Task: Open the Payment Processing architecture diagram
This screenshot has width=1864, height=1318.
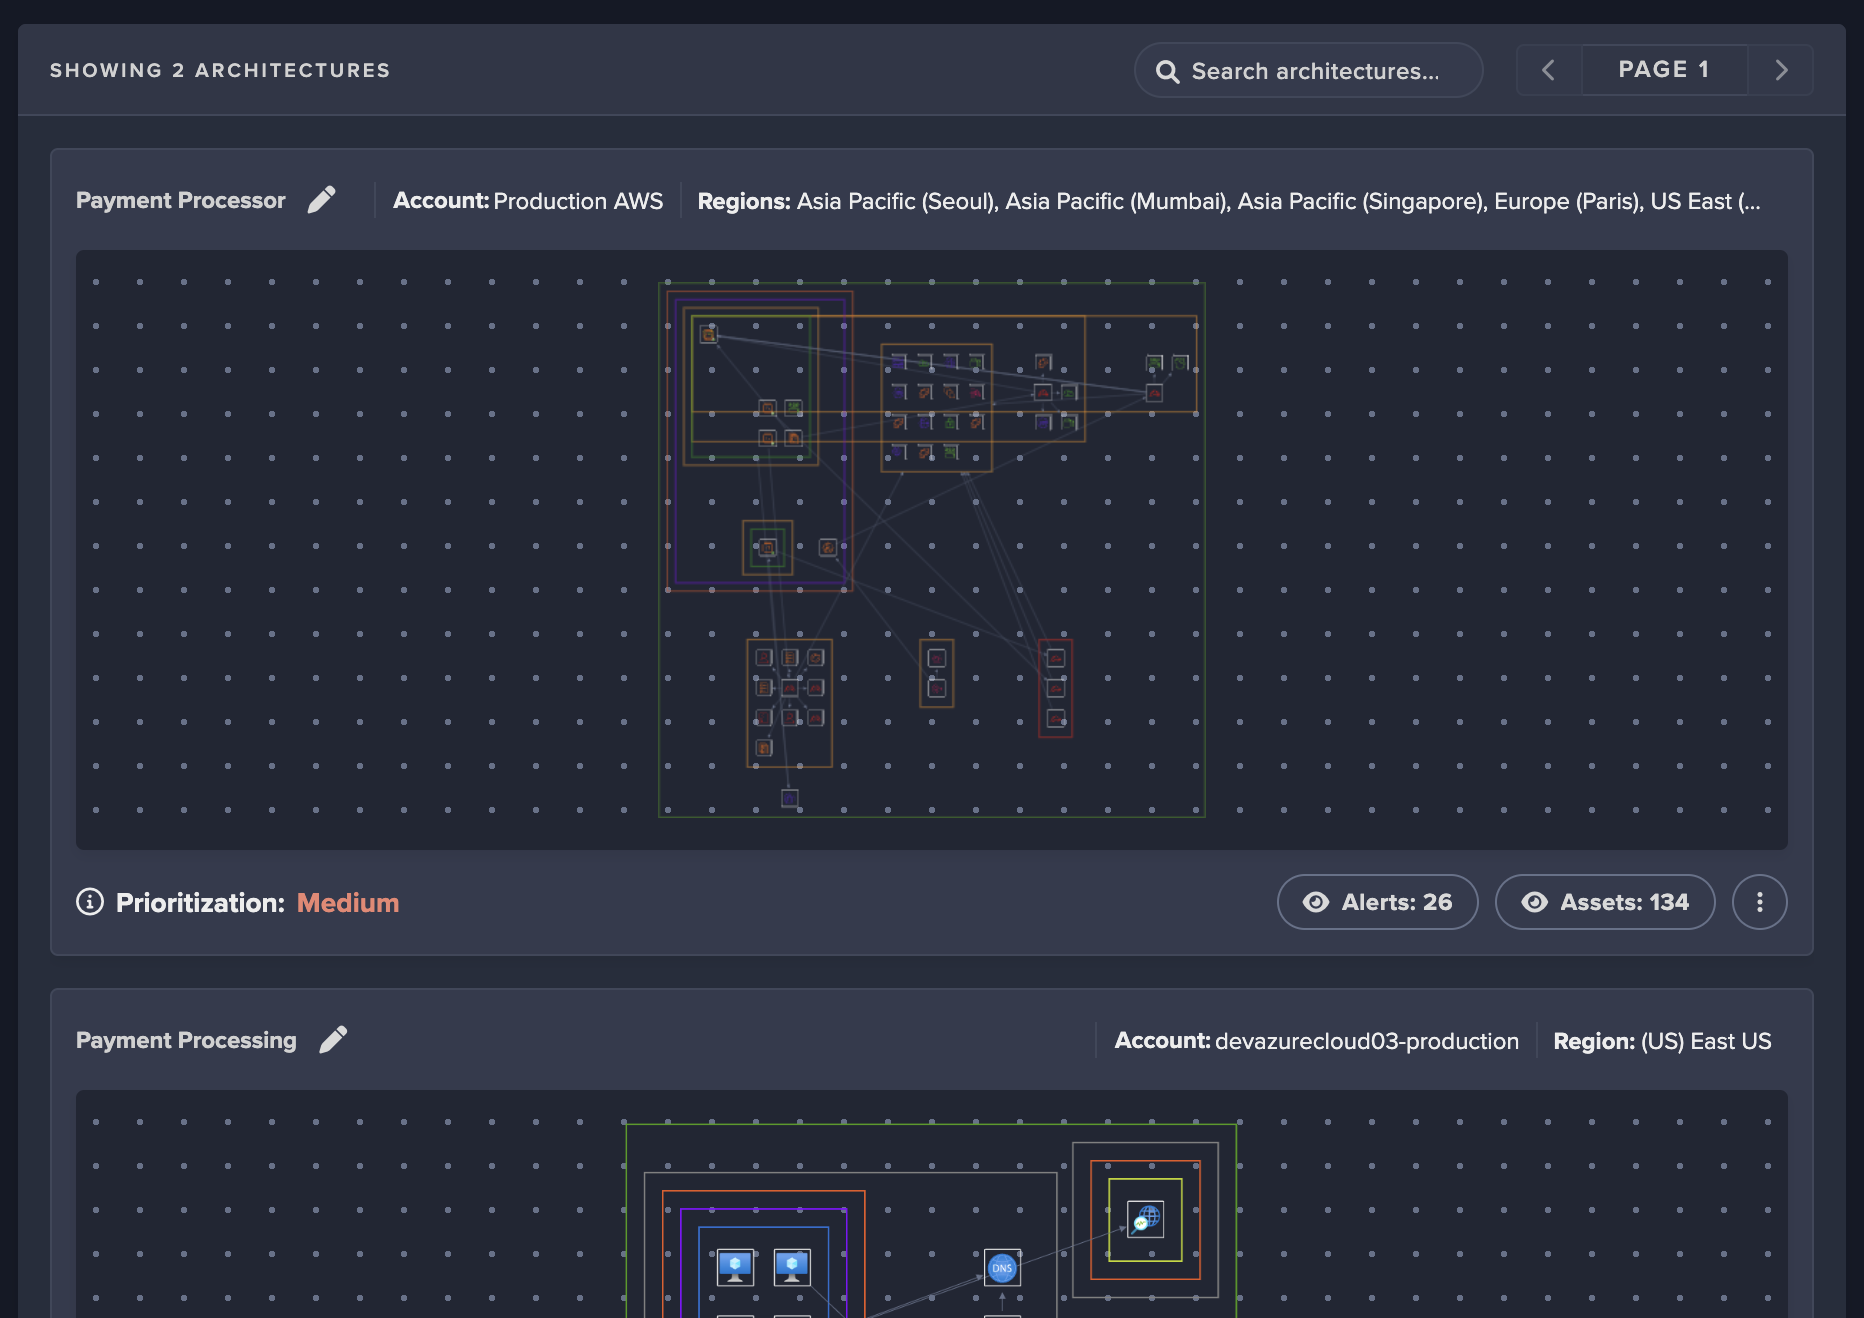Action: (932, 1204)
